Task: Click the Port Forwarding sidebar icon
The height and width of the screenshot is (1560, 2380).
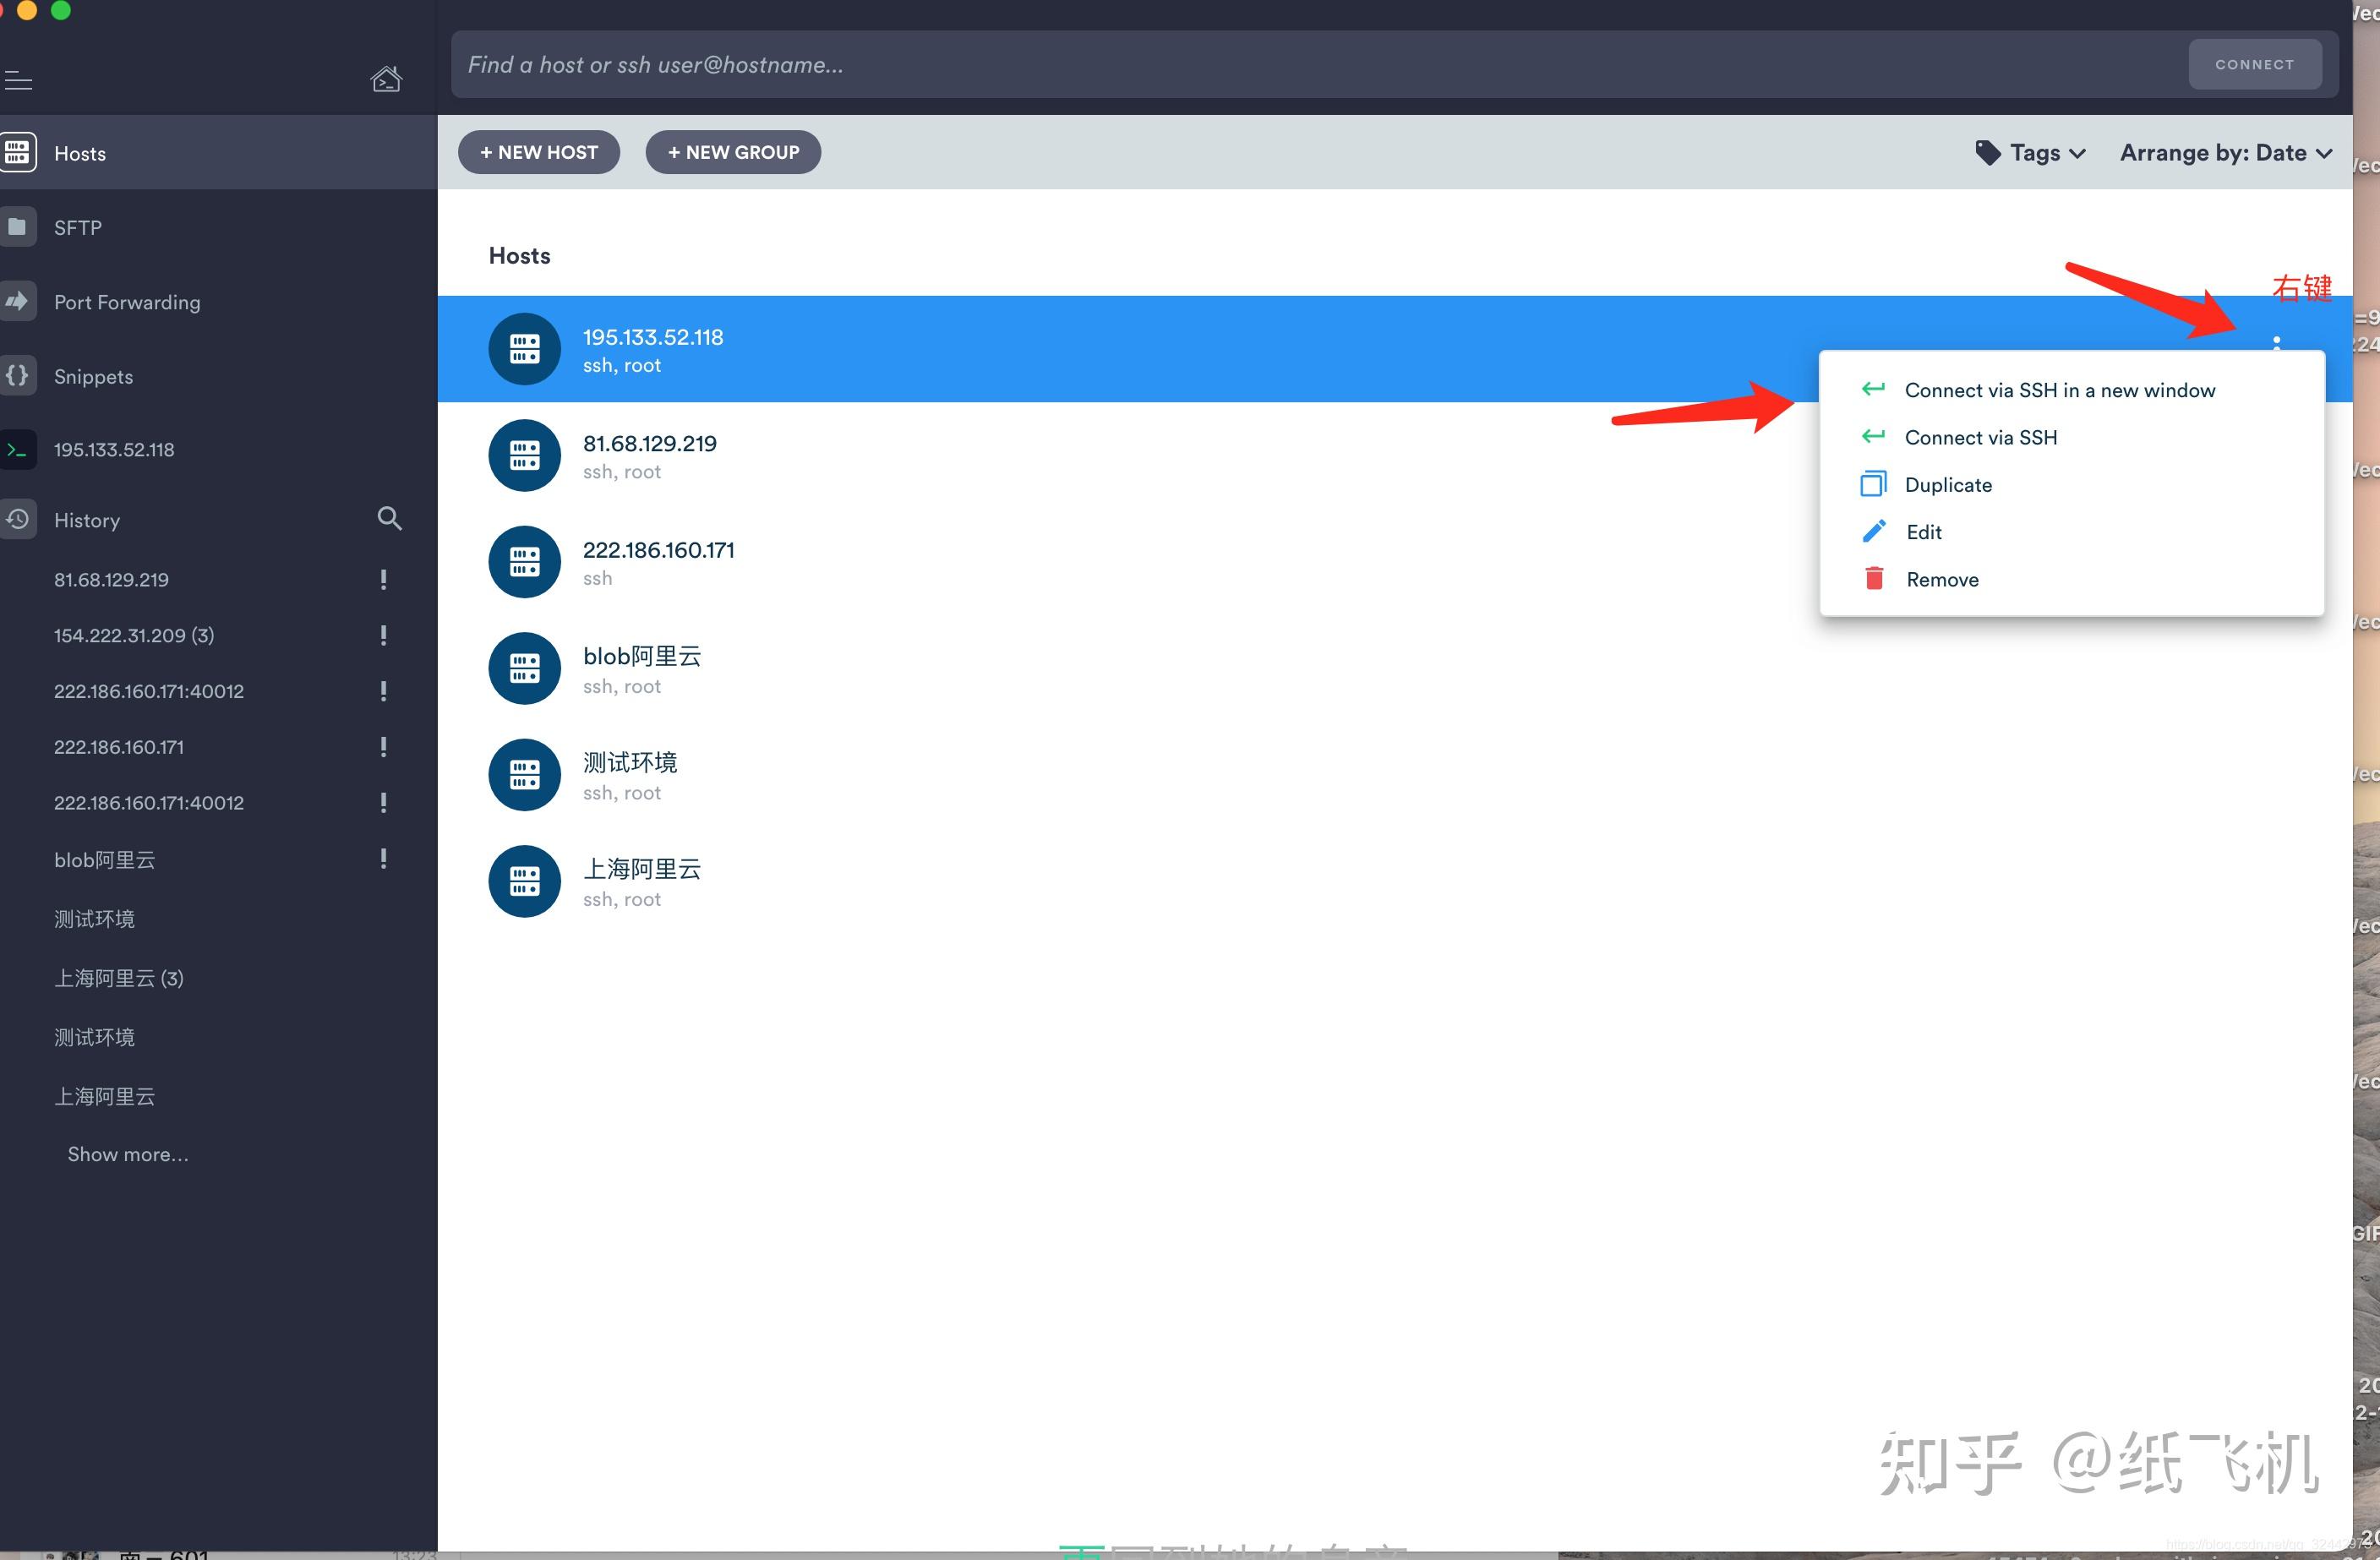Action: (21, 301)
